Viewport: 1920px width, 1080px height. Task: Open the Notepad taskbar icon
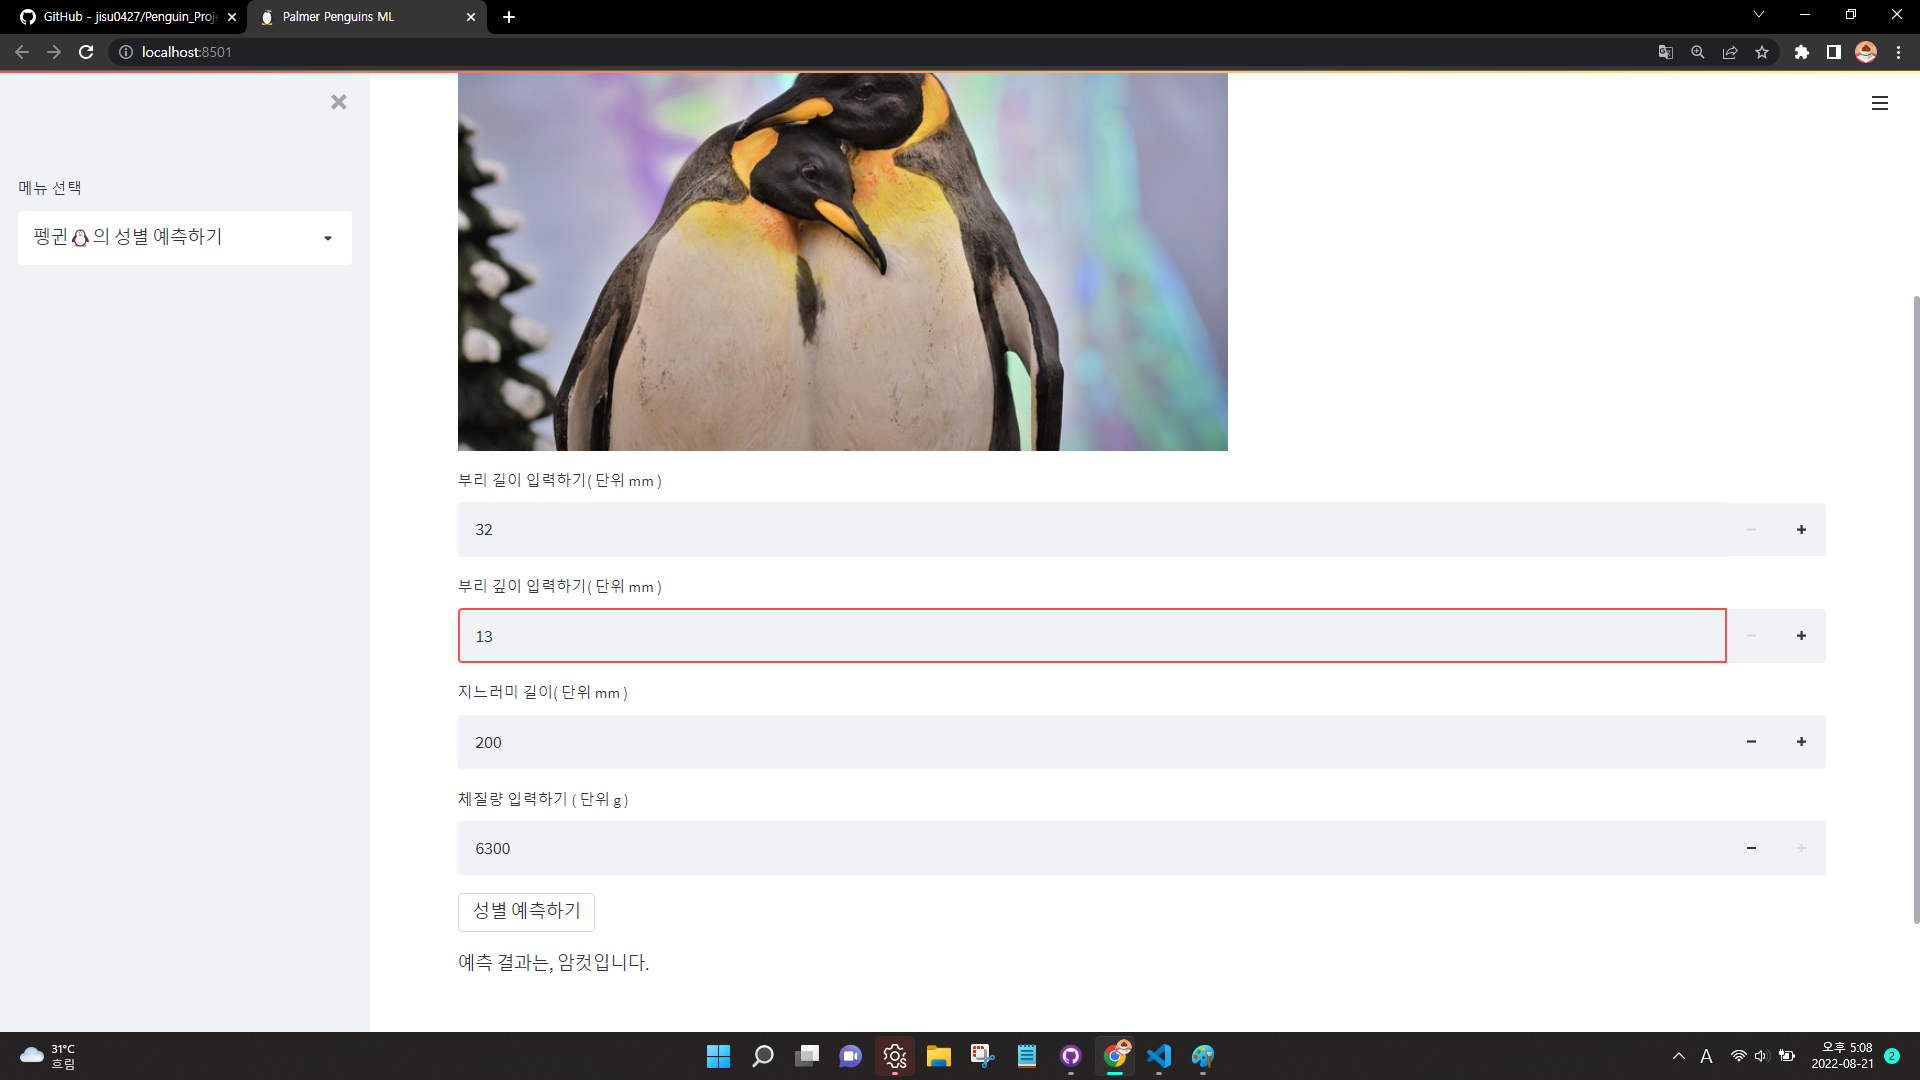(x=1027, y=1056)
